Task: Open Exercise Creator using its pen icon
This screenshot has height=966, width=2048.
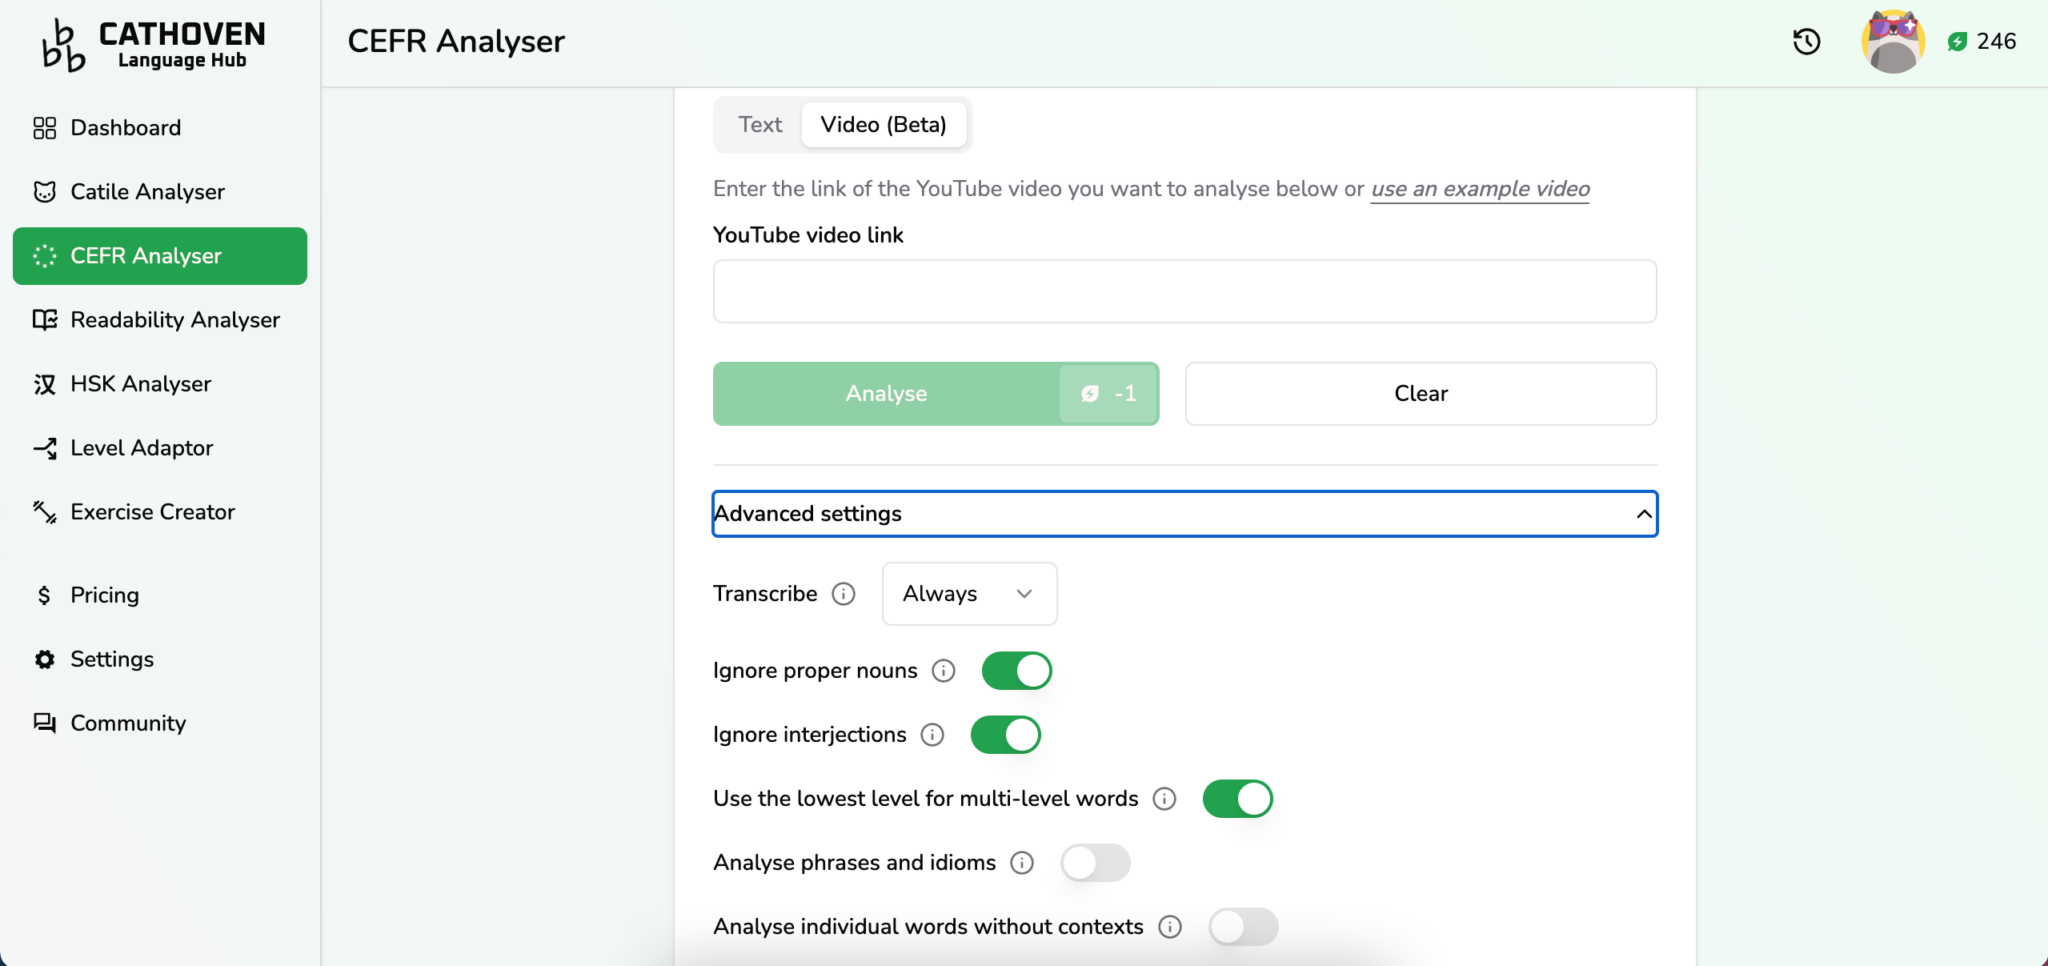Action: click(x=44, y=511)
